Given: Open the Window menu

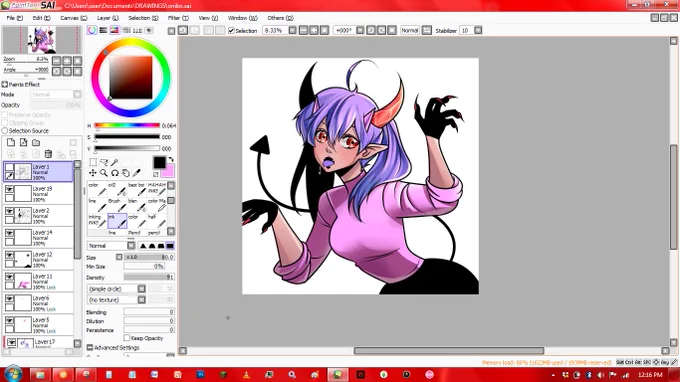Looking at the screenshot, I should click(242, 18).
